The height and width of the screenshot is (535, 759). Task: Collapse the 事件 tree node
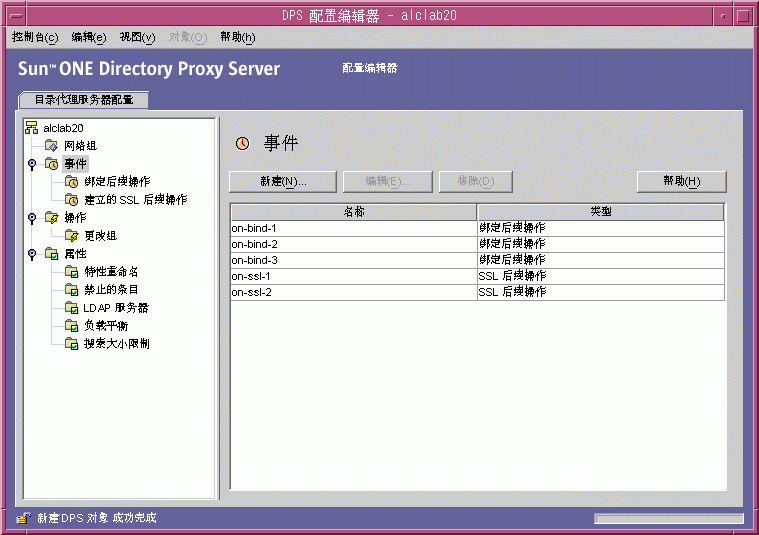(32, 164)
